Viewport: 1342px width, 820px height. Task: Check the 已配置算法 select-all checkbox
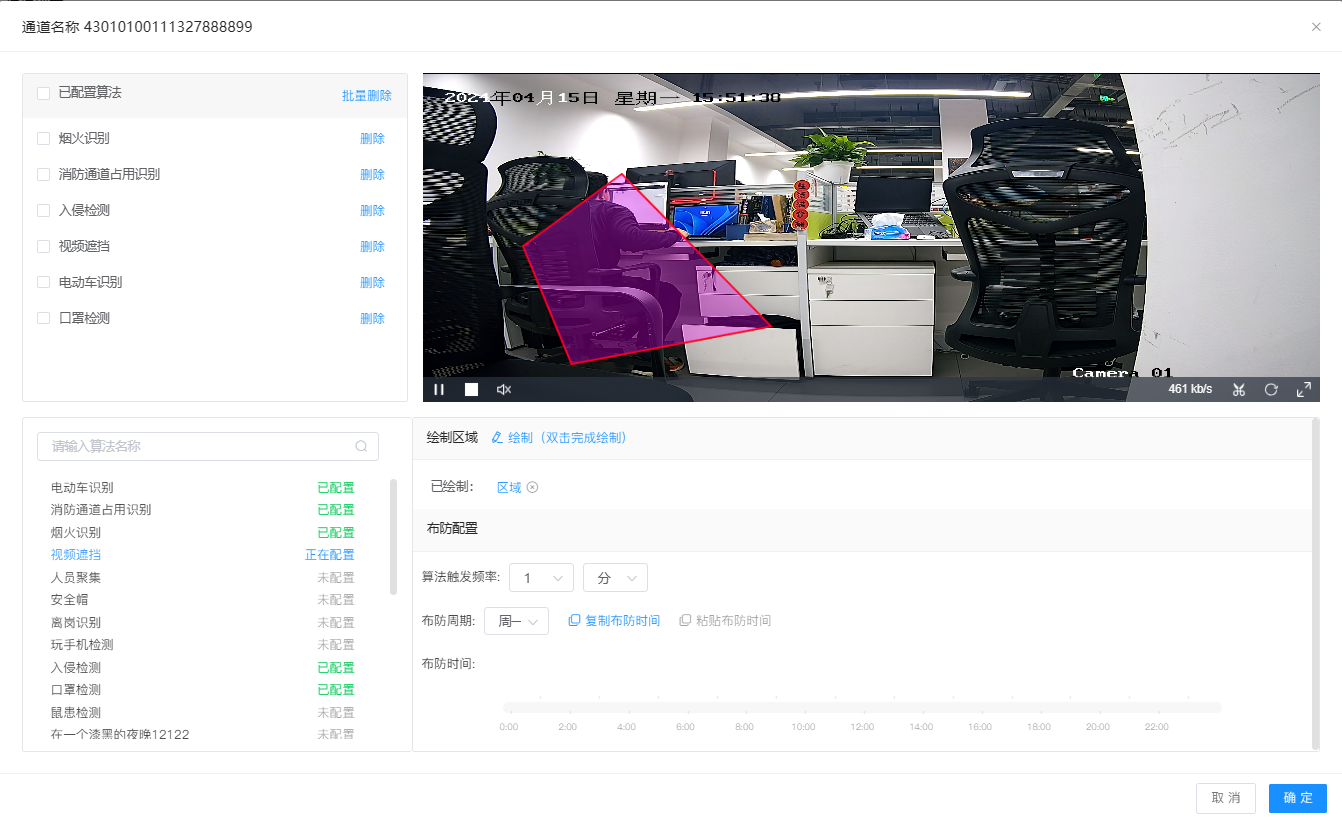(x=43, y=93)
